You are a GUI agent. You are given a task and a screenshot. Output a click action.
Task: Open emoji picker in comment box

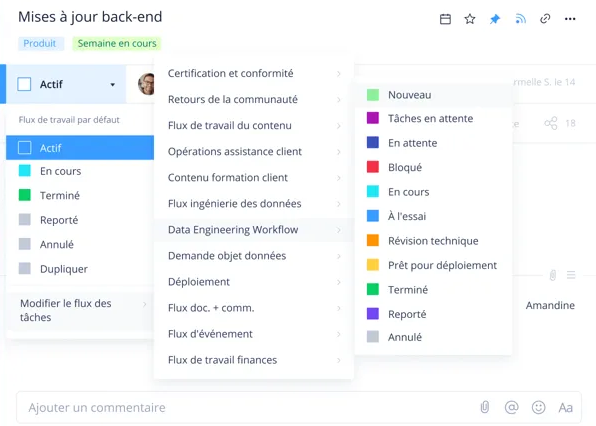point(538,407)
